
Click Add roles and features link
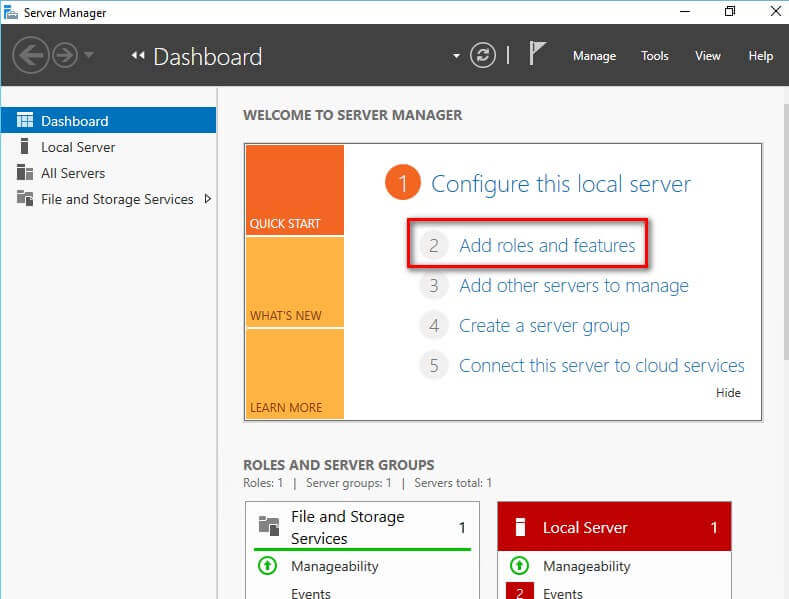(x=547, y=246)
